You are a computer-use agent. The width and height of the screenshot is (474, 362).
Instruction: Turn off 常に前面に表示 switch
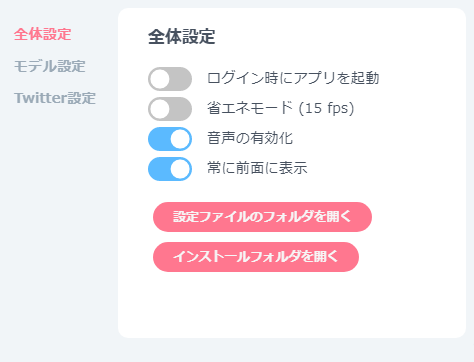click(170, 169)
